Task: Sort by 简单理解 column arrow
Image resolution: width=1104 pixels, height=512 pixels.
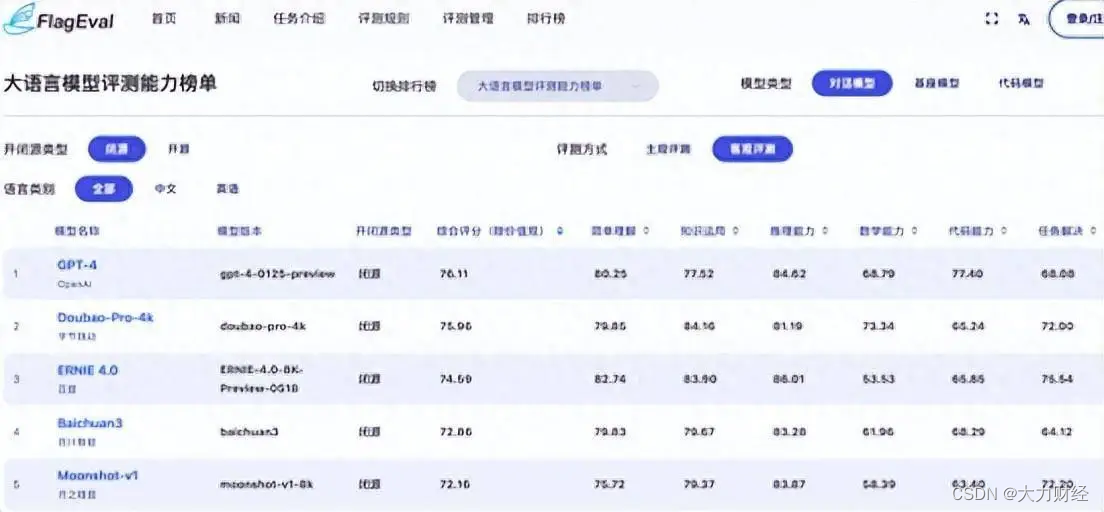Action: pyautogui.click(x=646, y=231)
